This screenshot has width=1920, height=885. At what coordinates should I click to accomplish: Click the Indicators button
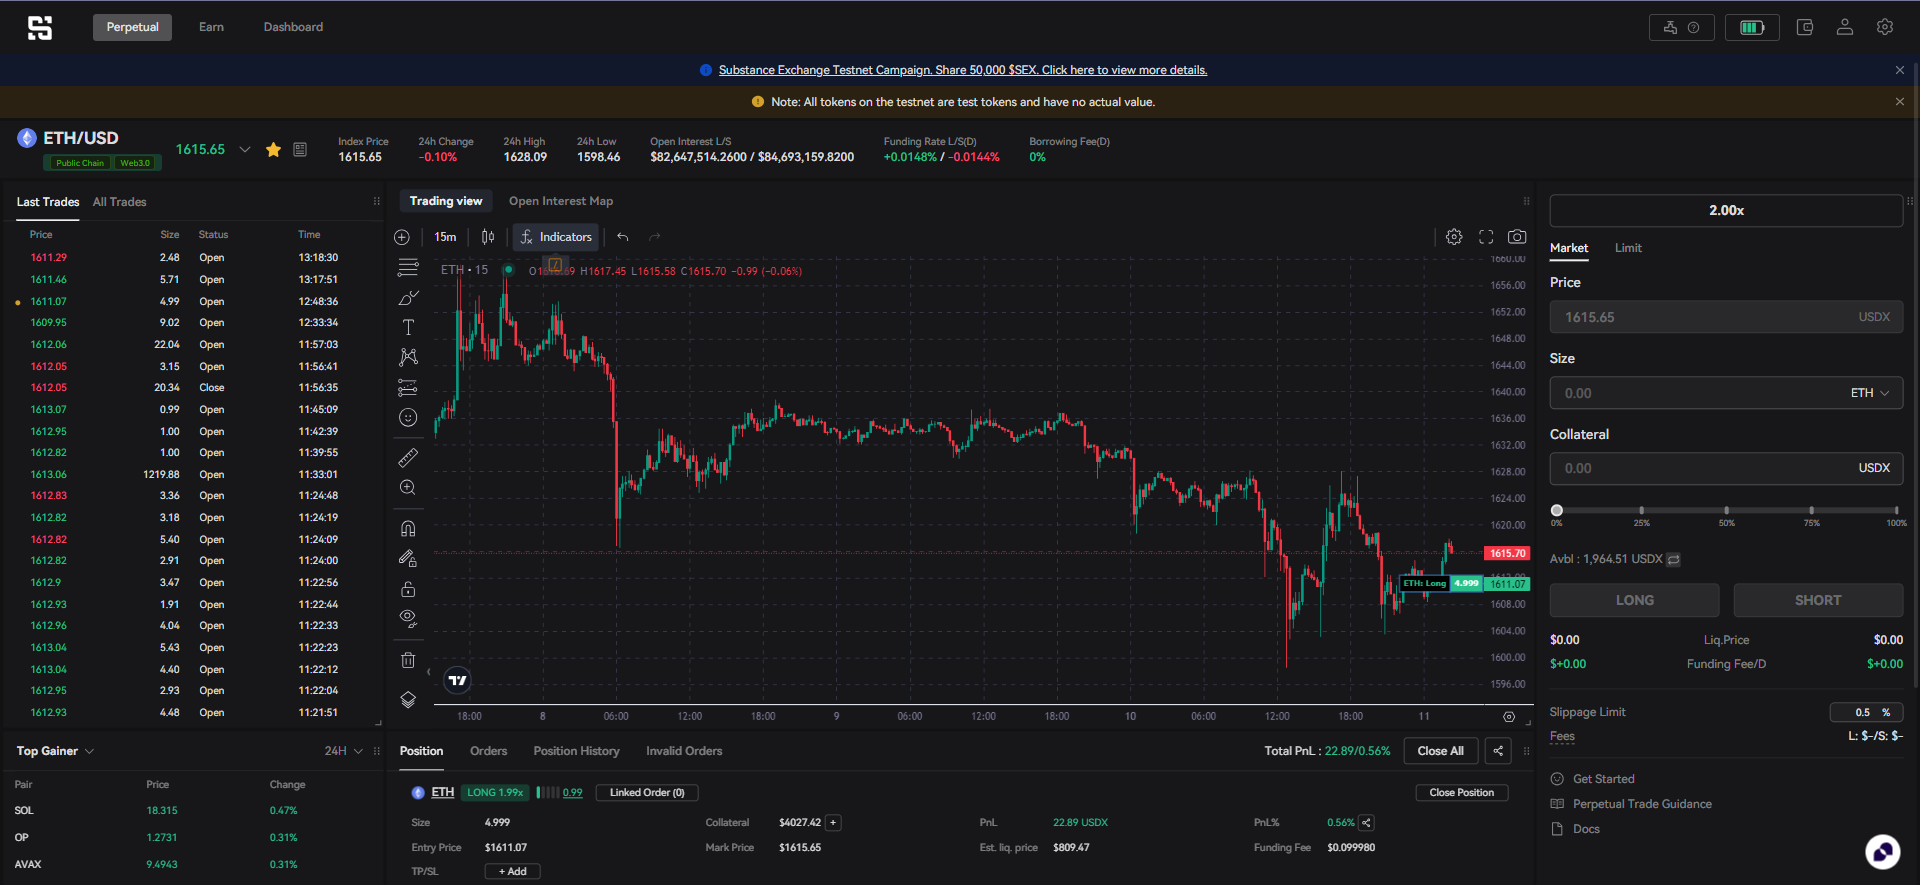pos(556,237)
